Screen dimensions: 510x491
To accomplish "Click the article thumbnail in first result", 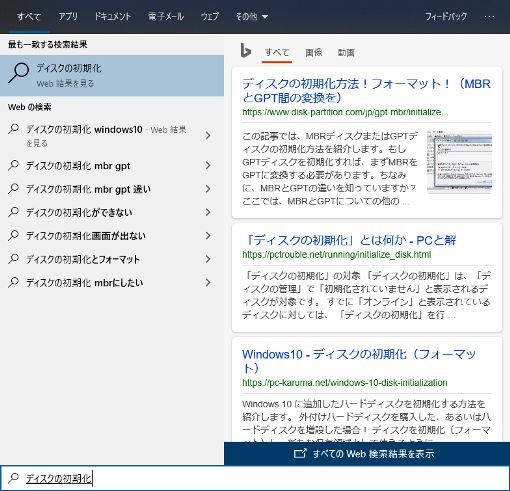I will point(459,162).
